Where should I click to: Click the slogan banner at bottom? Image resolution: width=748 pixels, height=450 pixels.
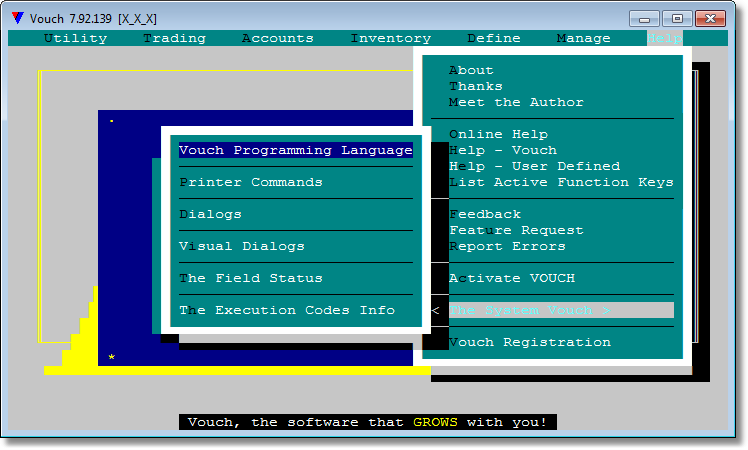(368, 422)
